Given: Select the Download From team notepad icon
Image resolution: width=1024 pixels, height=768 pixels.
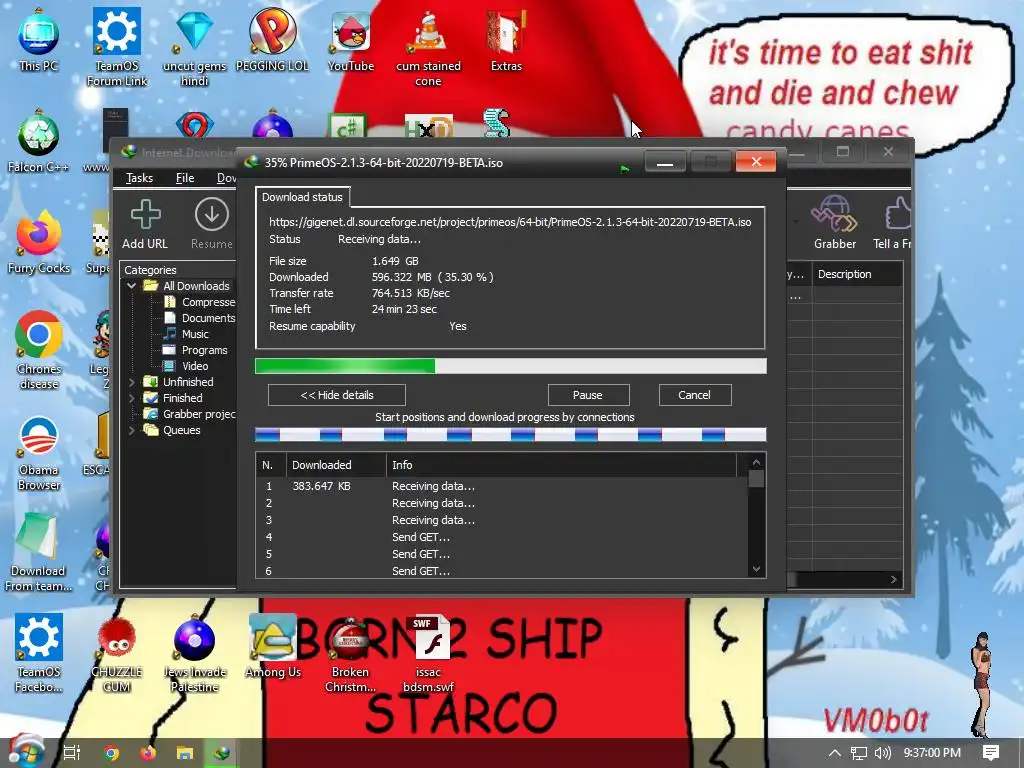Looking at the screenshot, I should click(39, 537).
